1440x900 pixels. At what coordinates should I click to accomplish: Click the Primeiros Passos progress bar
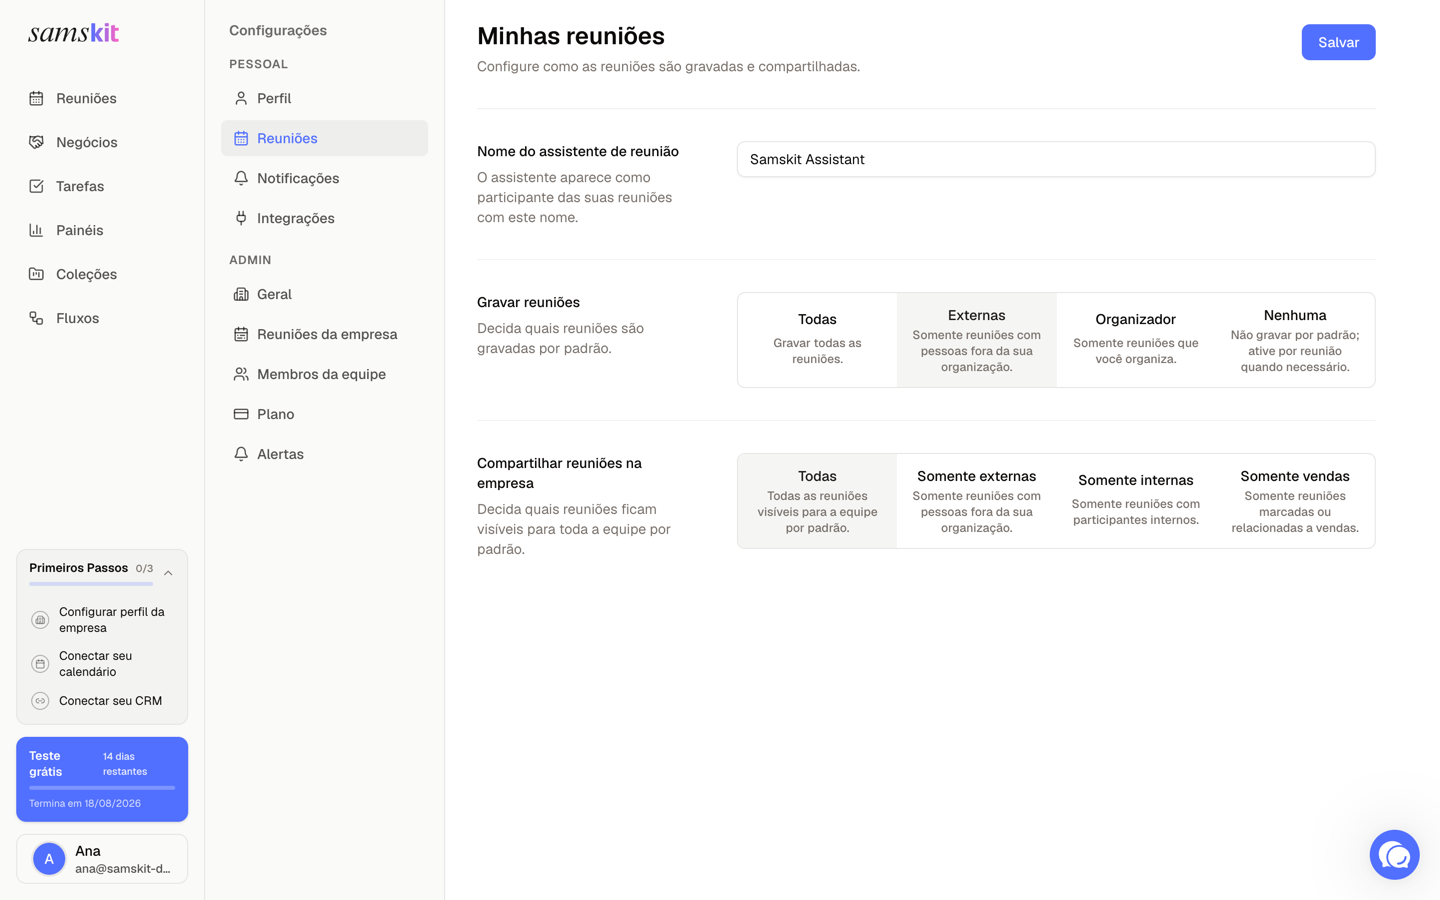click(x=91, y=584)
